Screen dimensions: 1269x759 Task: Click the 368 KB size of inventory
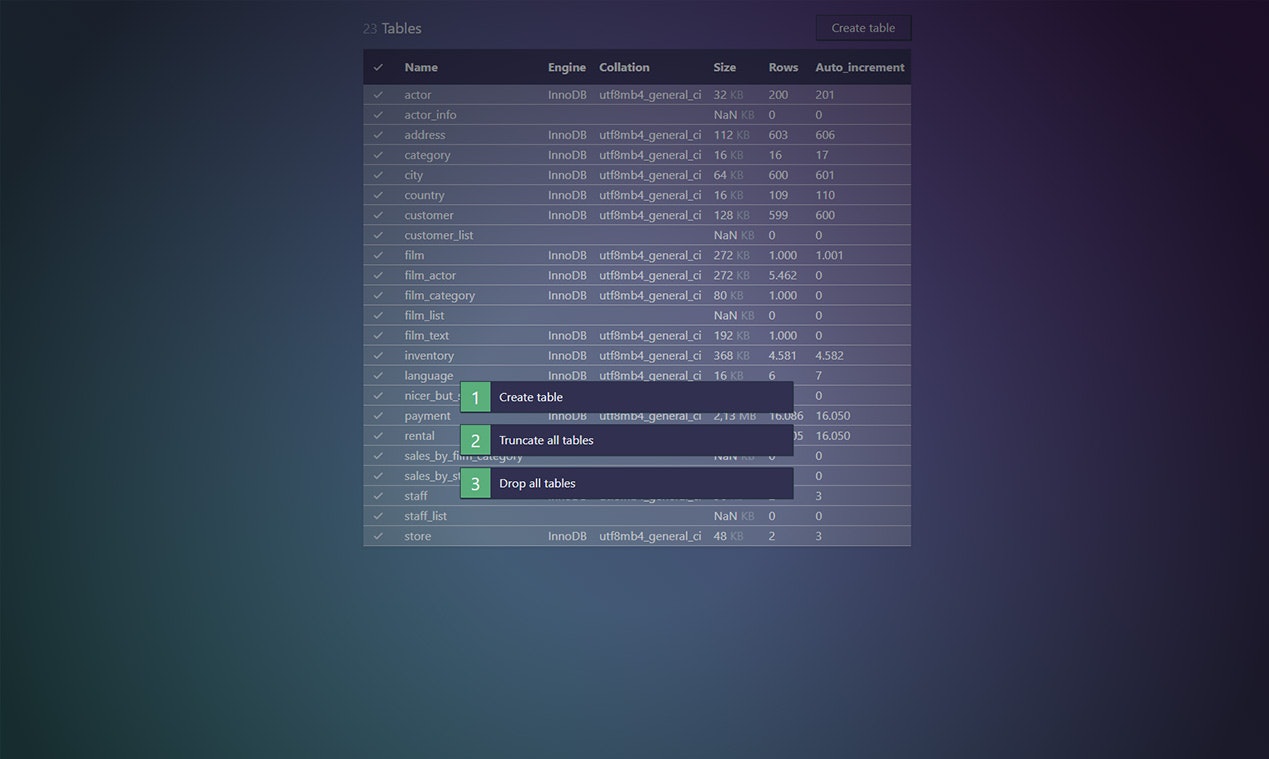tap(731, 355)
